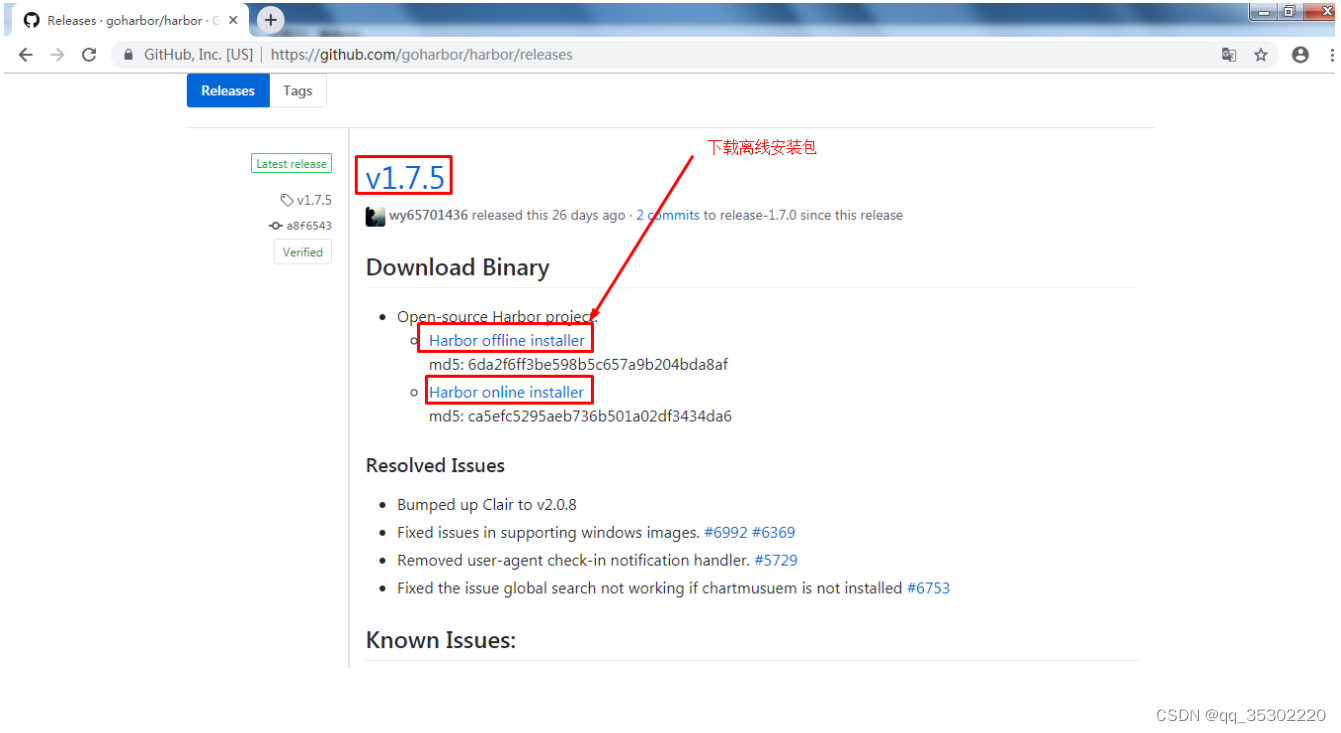Click the offline installer md5 hash text
1341x733 pixels.
(578, 365)
